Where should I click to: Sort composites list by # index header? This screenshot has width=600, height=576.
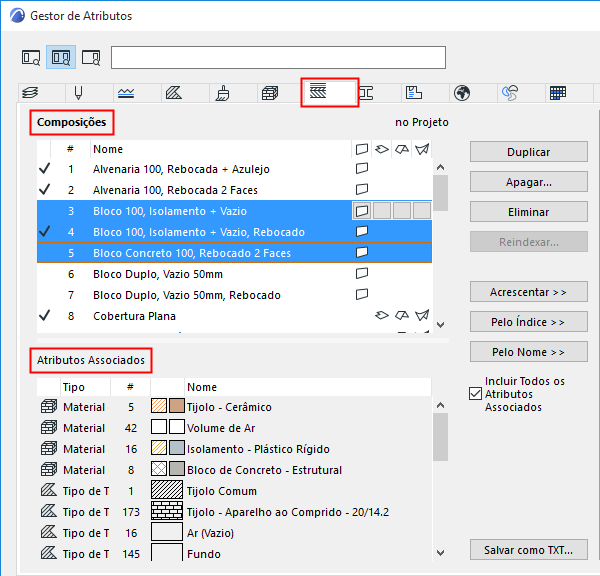(x=70, y=149)
